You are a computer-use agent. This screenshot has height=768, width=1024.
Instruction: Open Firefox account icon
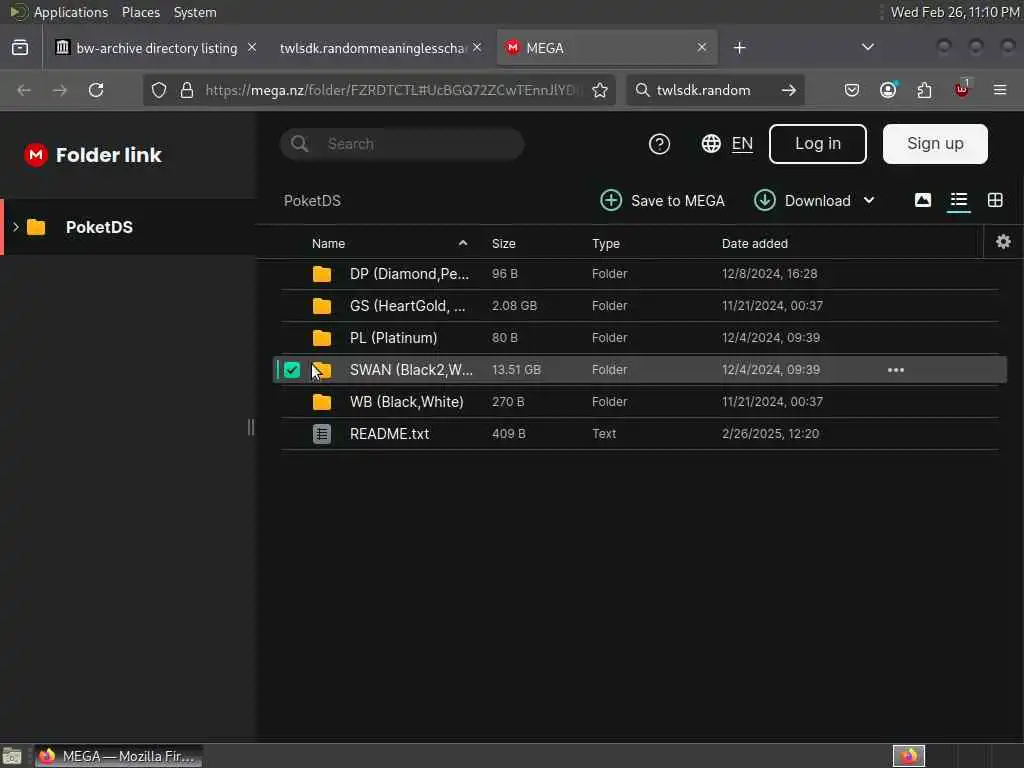pyautogui.click(x=888, y=89)
